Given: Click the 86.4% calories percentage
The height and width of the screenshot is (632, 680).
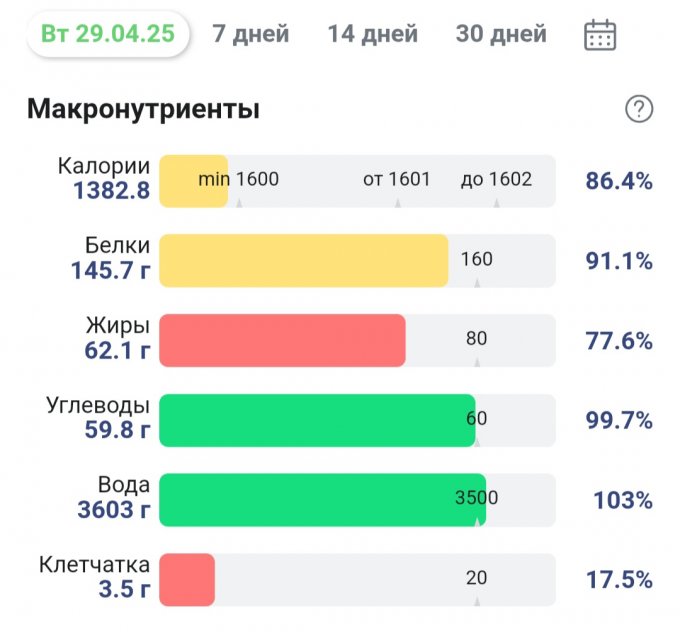Looking at the screenshot, I should coord(618,181).
